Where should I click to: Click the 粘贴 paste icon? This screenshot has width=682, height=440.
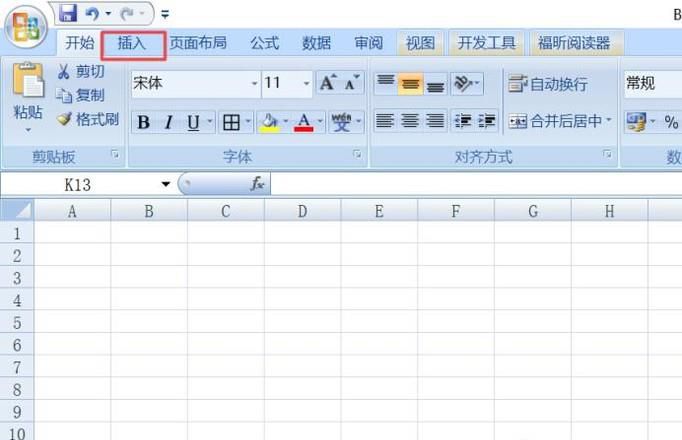pos(28,80)
